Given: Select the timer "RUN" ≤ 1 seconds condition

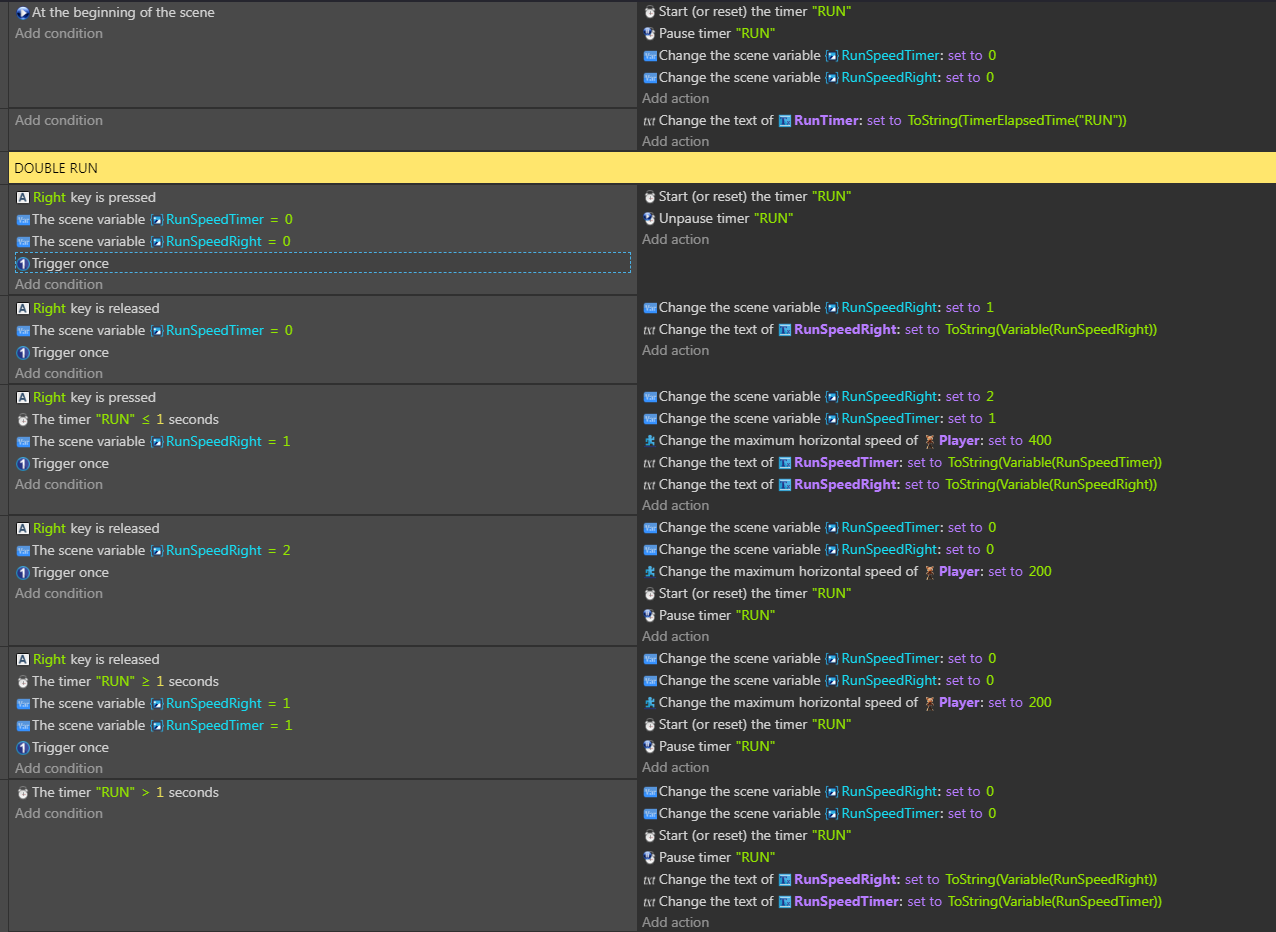Looking at the screenshot, I should click(x=125, y=419).
